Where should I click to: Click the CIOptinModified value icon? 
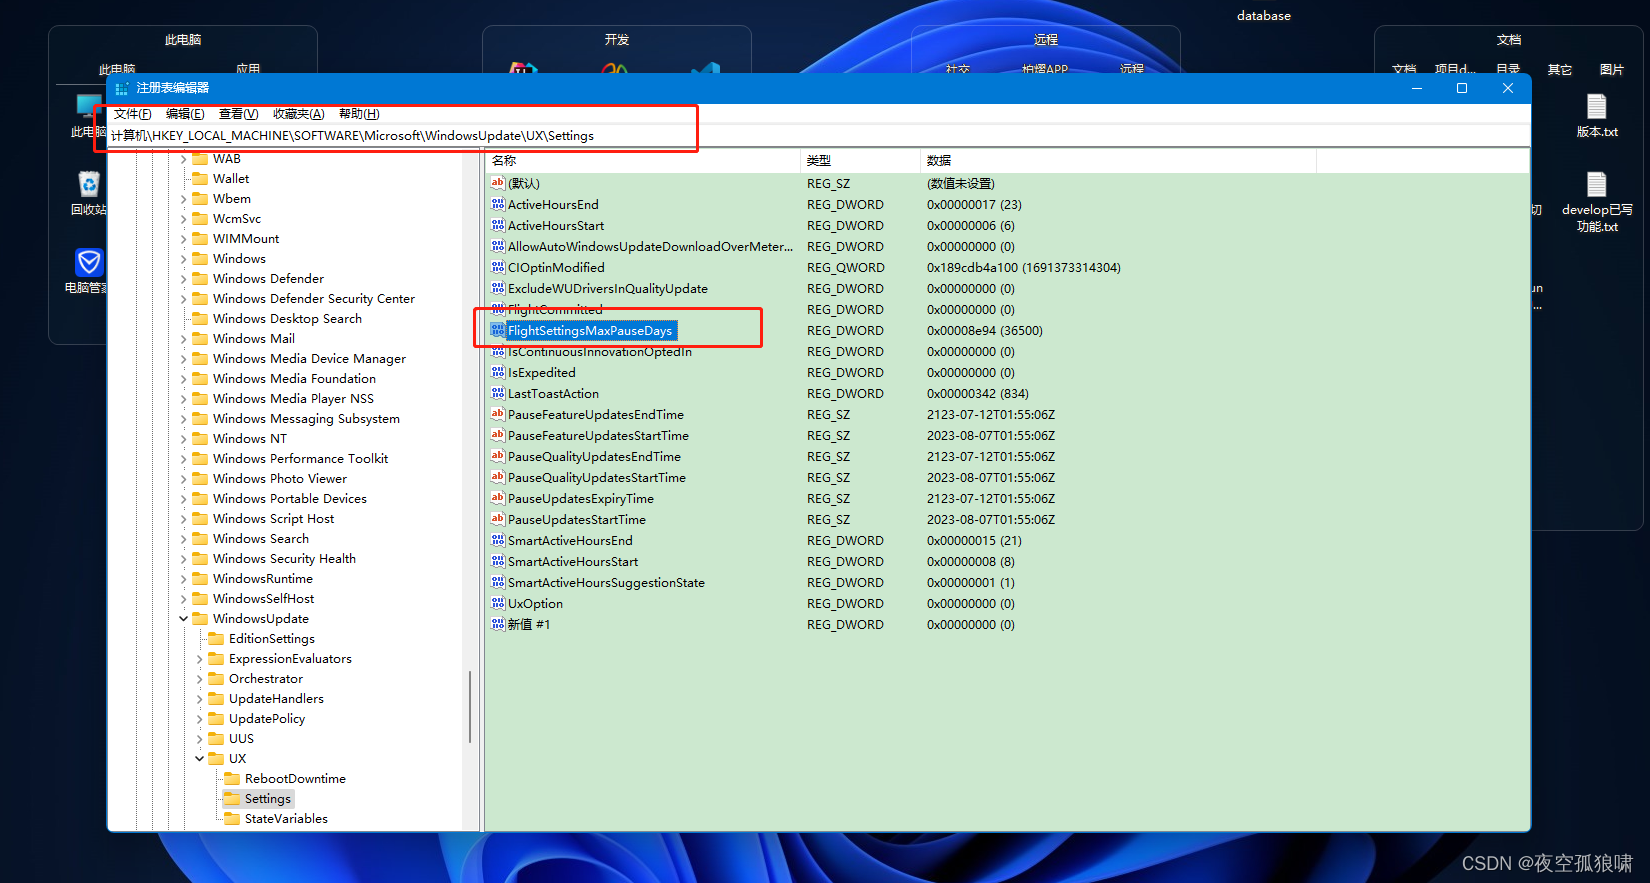497,267
